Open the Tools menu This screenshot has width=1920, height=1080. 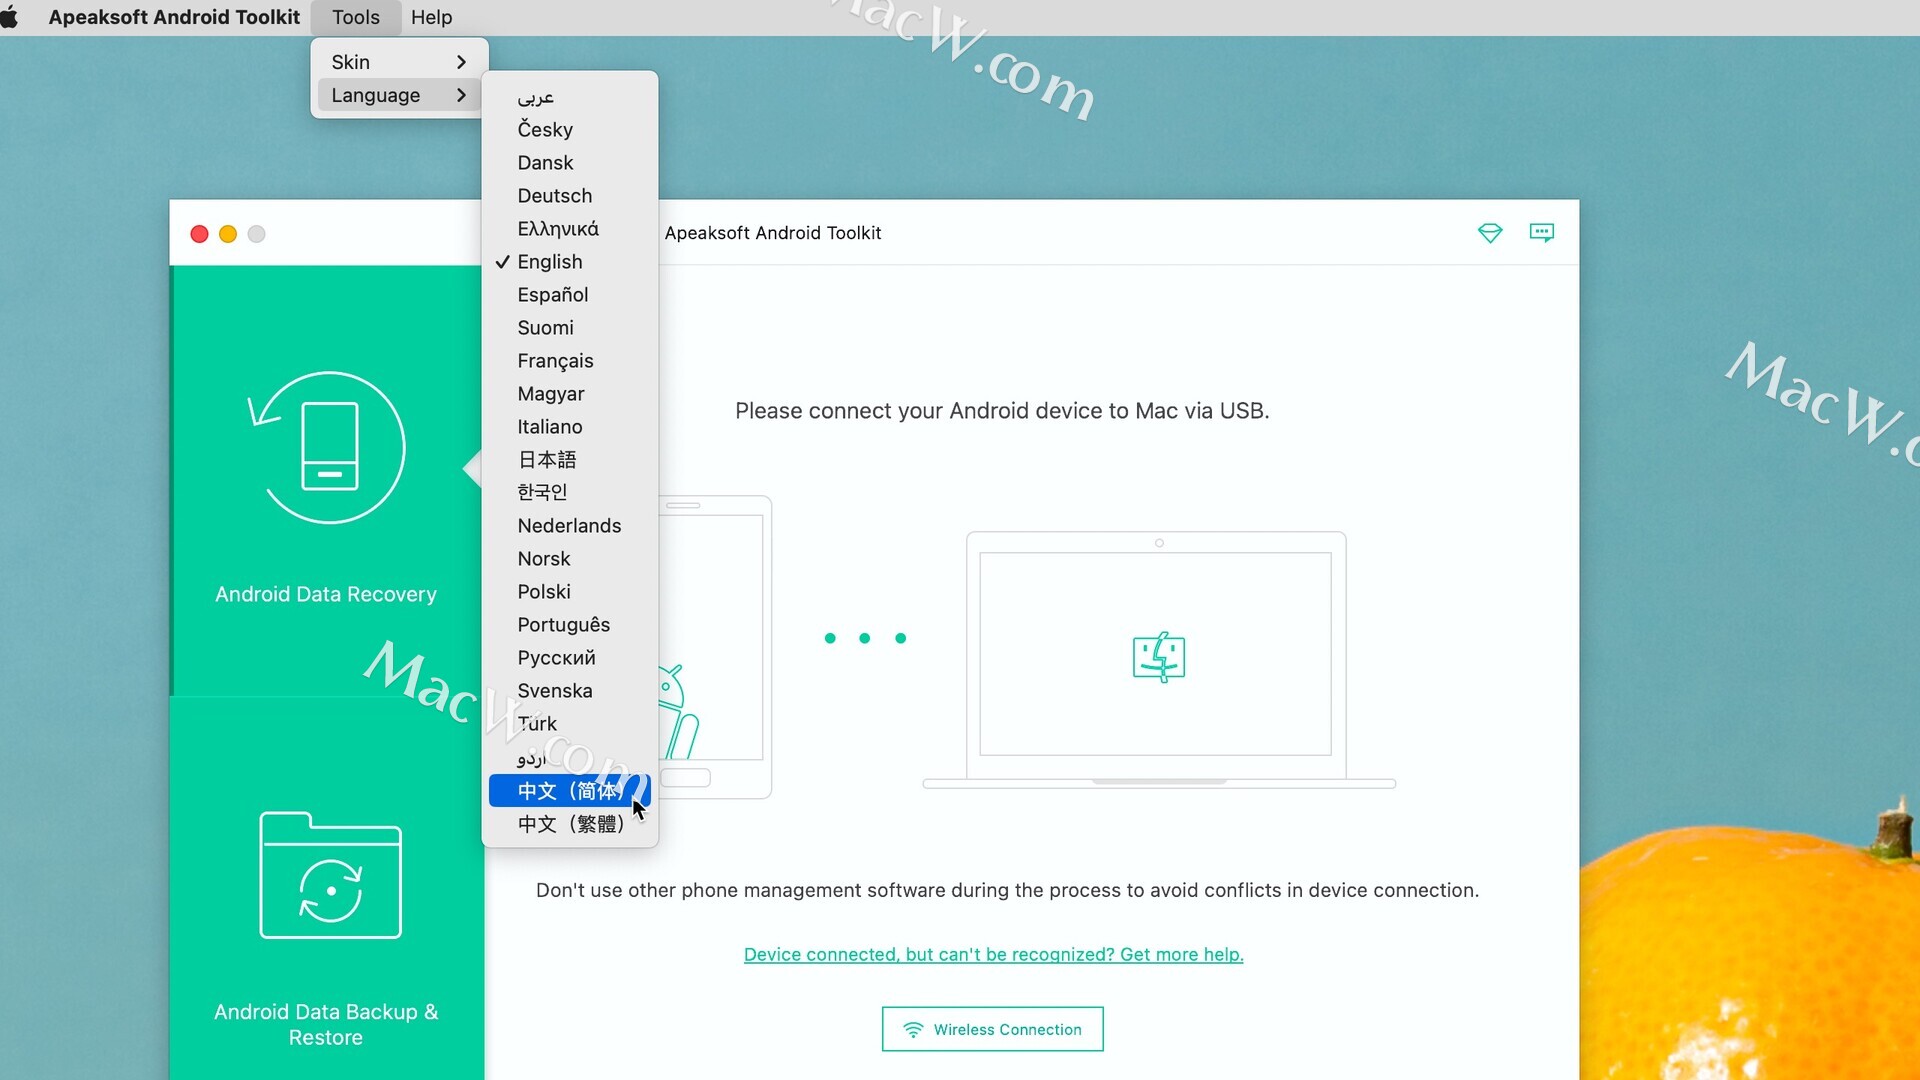(356, 17)
